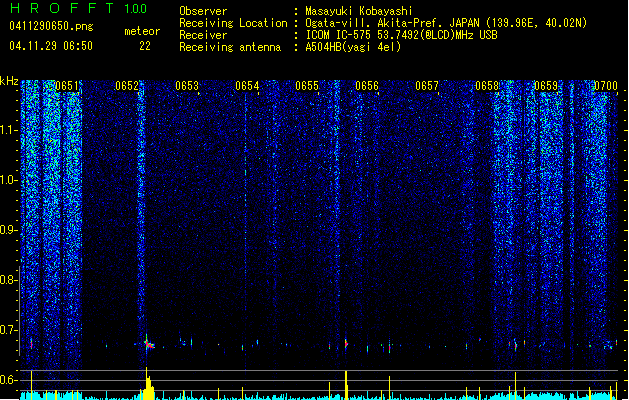Click the 0.6 frequency axis label
629x400 pixels.
coord(9,380)
